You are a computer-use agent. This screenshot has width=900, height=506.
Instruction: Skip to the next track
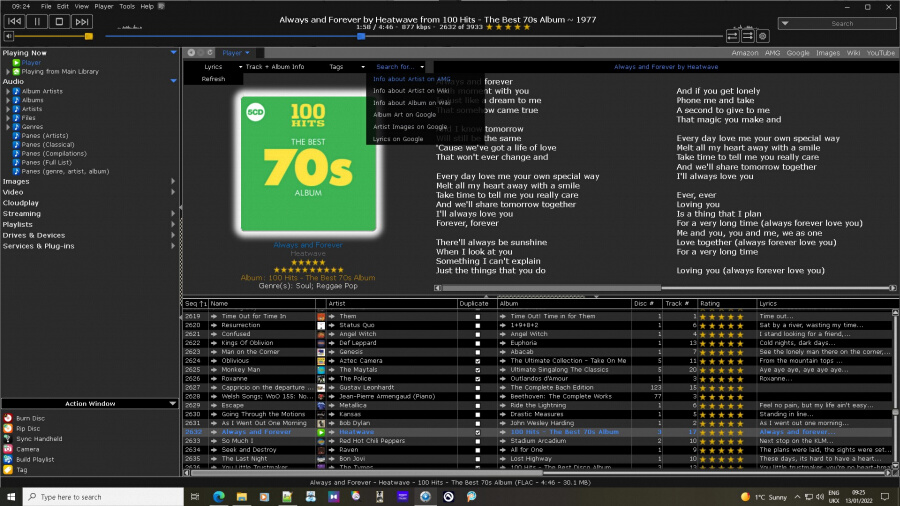click(82, 22)
